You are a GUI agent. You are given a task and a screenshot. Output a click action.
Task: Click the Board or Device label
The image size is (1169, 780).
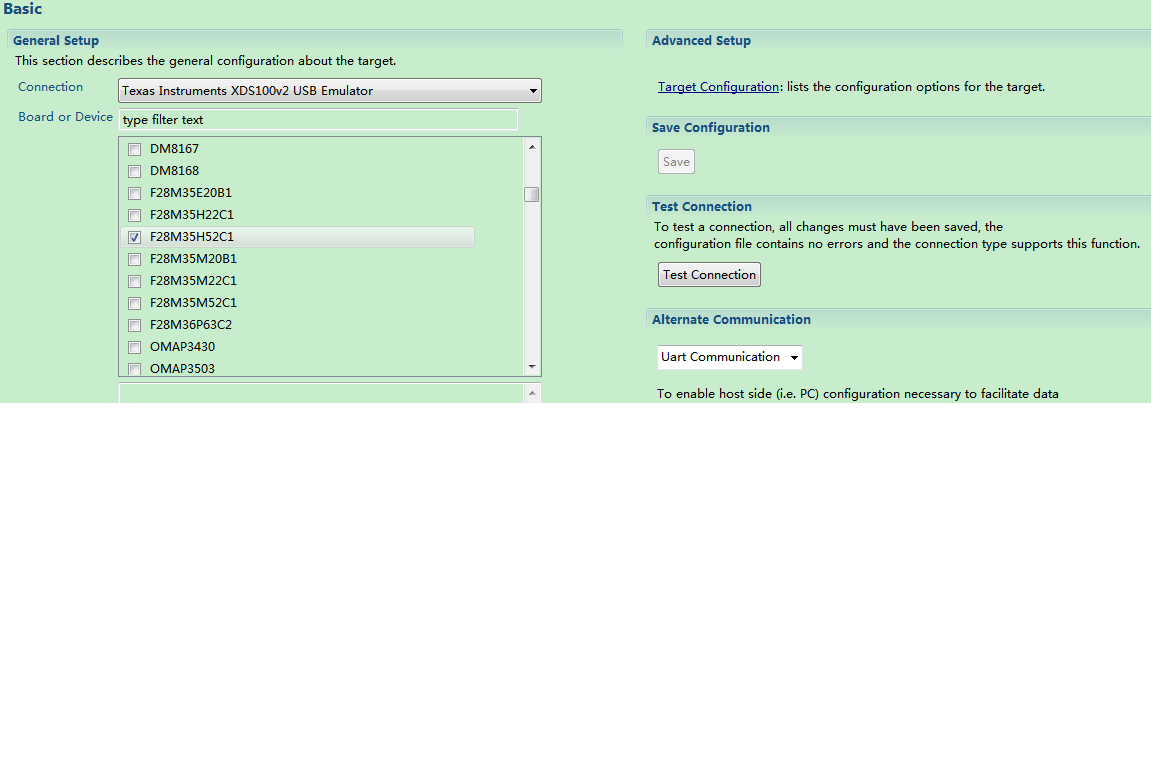pyautogui.click(x=66, y=116)
